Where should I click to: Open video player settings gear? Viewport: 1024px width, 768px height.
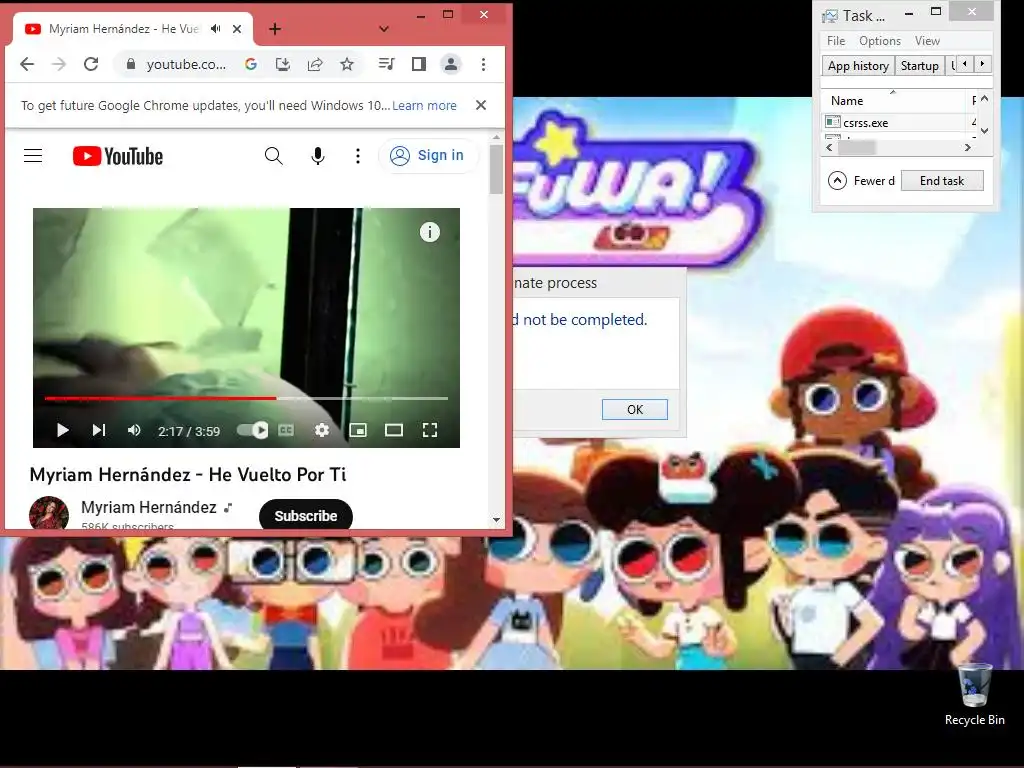tap(322, 430)
